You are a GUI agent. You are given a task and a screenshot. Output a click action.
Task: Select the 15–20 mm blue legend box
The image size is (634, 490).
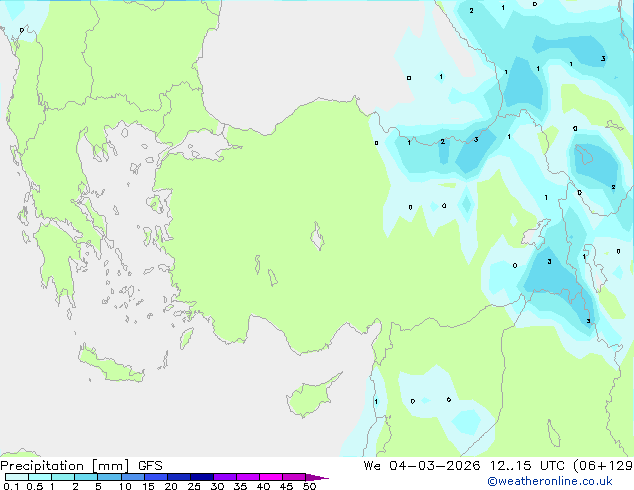pyautogui.click(x=156, y=477)
